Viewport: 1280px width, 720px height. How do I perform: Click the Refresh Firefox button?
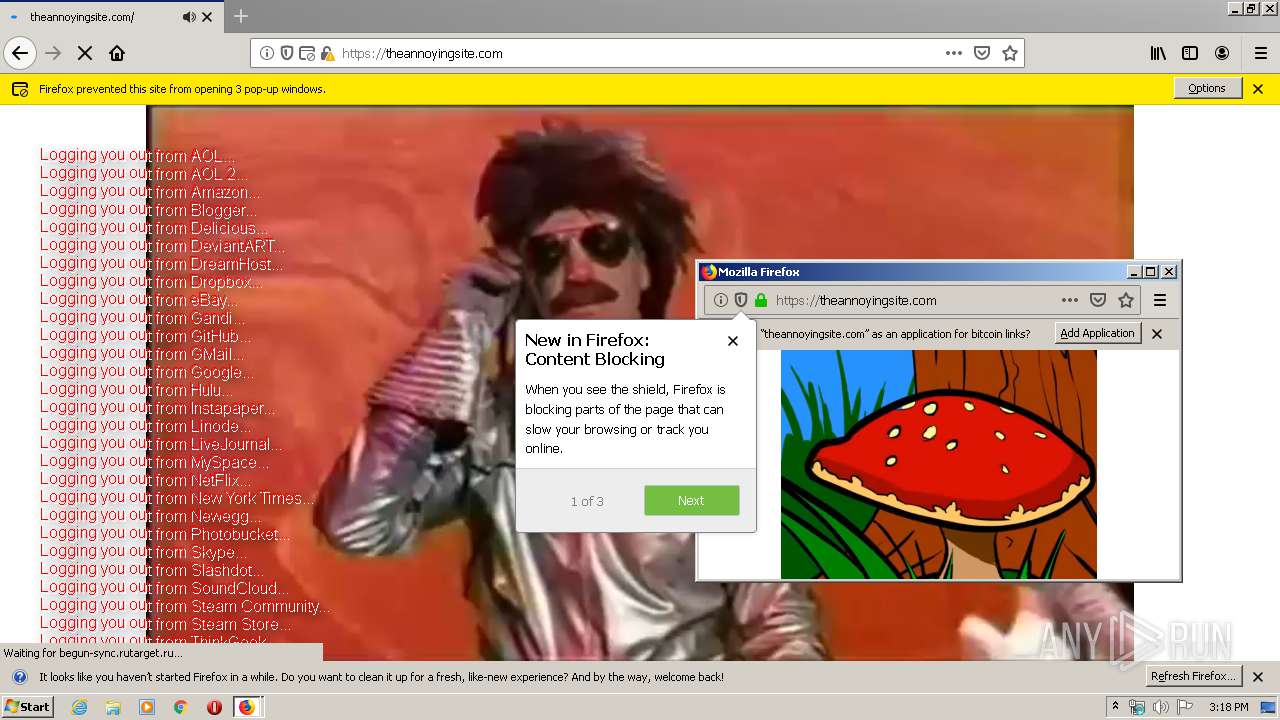(x=1193, y=676)
